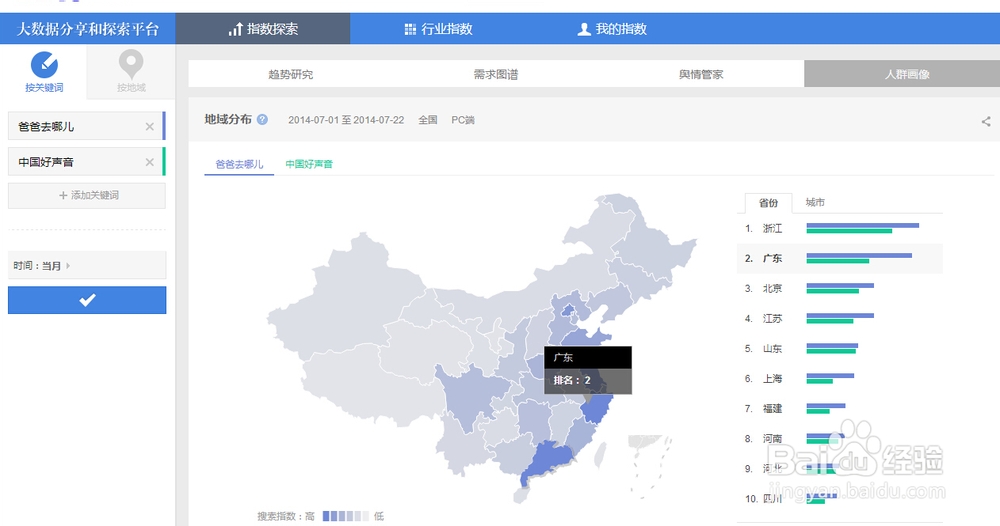Click the blue checkmark confirm button
1000x526 pixels.
[x=87, y=300]
